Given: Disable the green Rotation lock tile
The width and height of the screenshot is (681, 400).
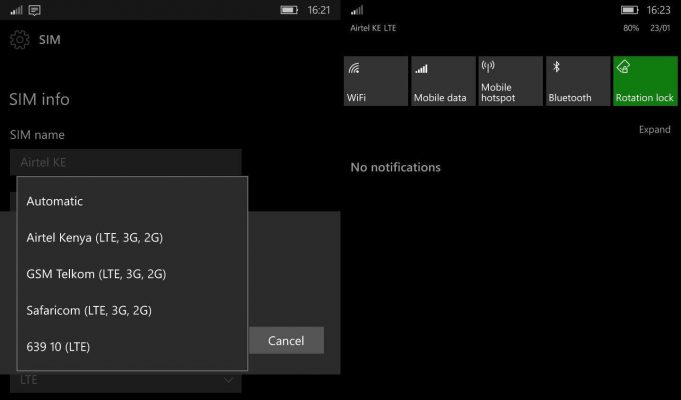Looking at the screenshot, I should coord(645,81).
